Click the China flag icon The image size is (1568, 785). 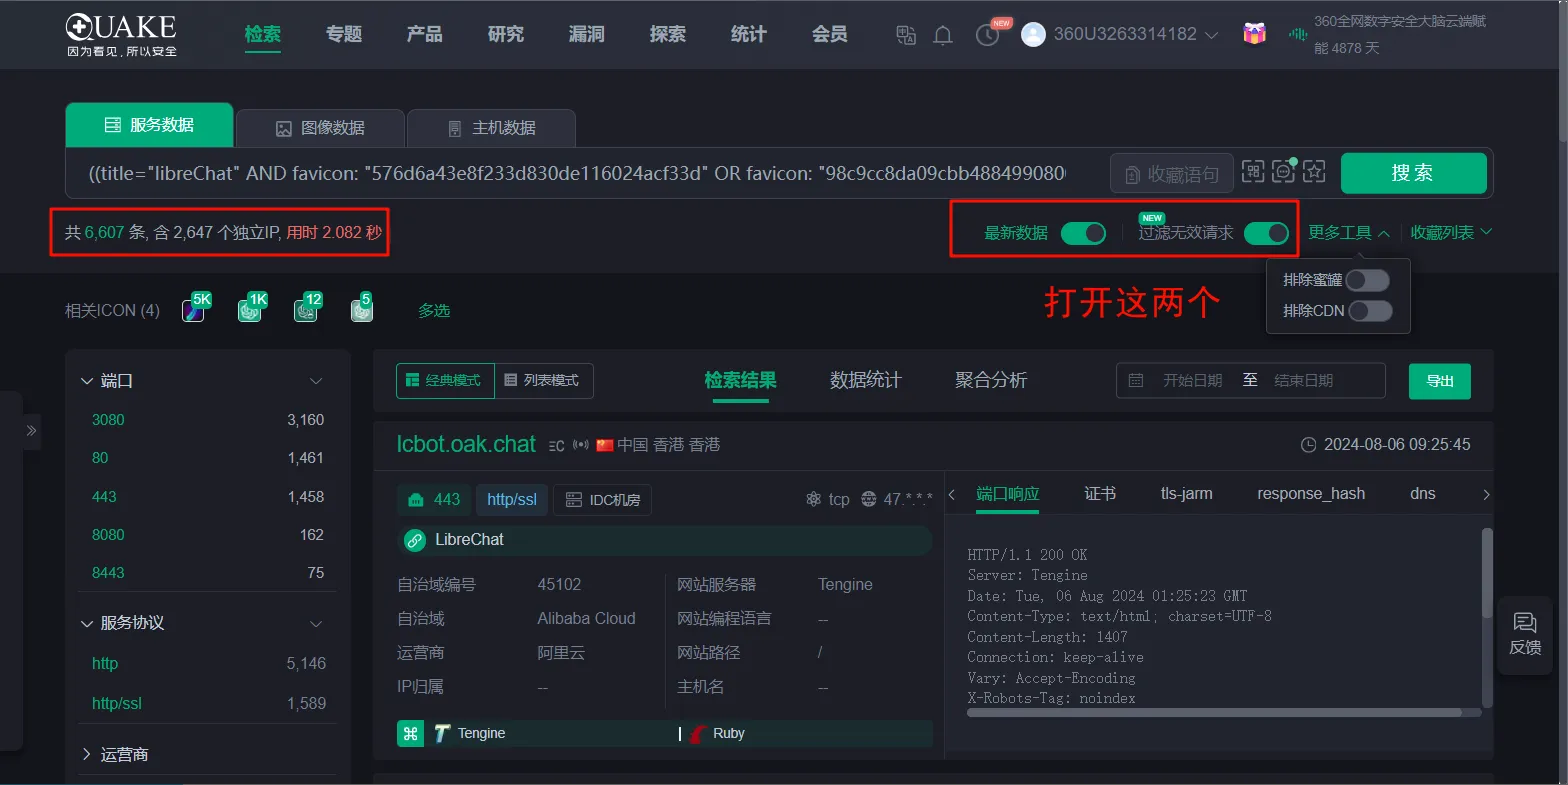[x=605, y=445]
